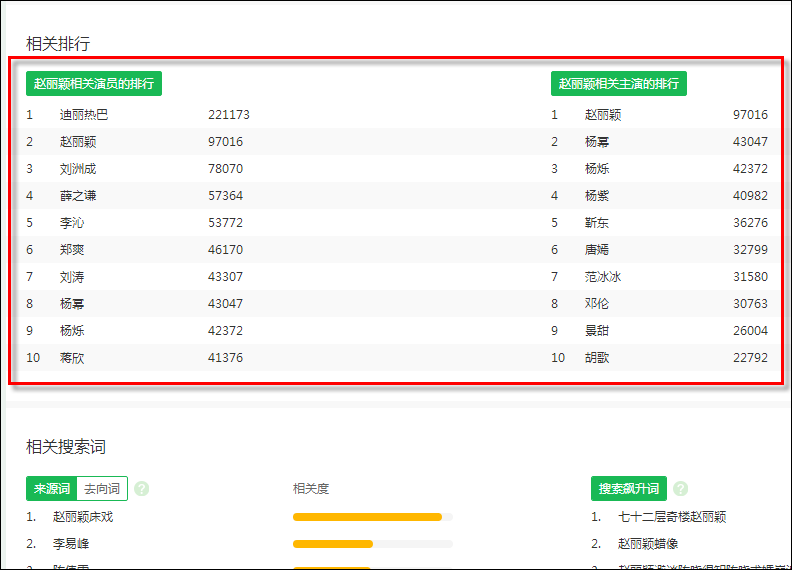Click relevance bar for 李易峰
The height and width of the screenshot is (570, 792).
point(373,544)
